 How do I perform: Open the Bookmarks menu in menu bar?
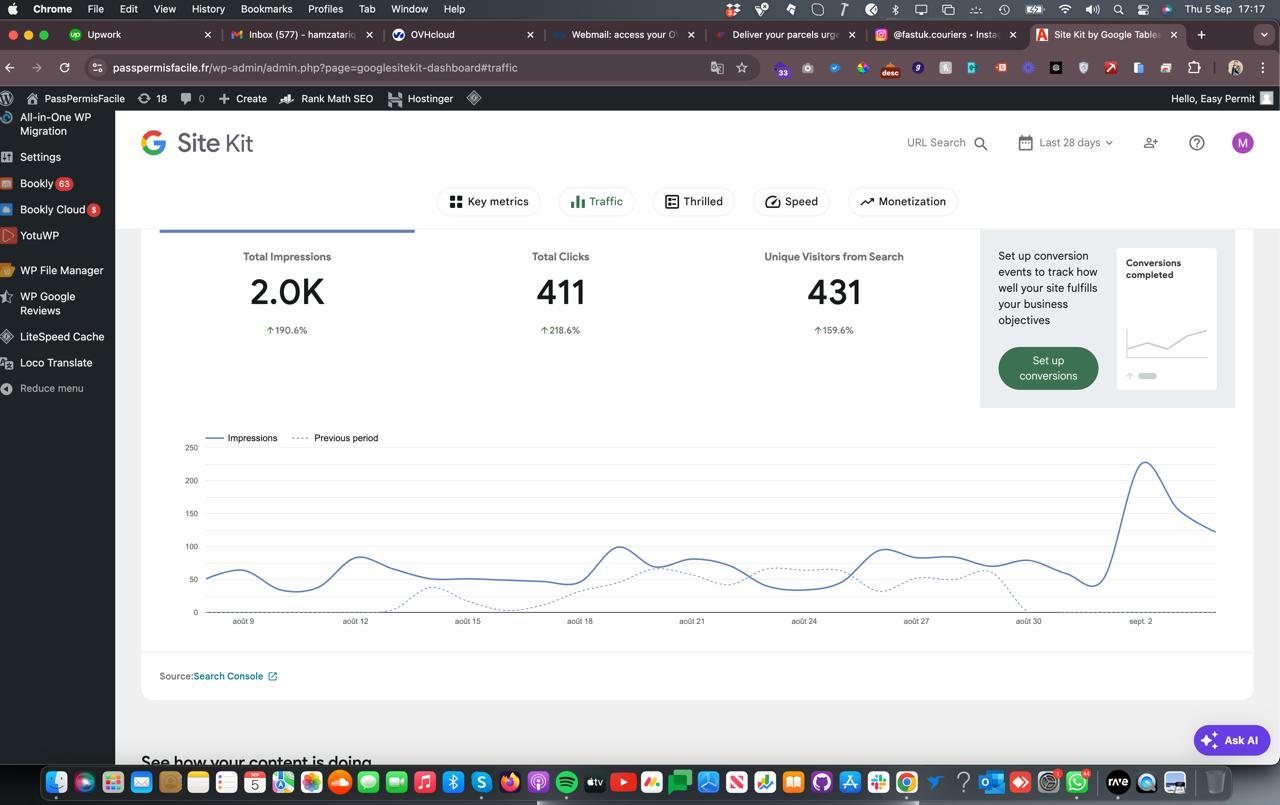266,9
